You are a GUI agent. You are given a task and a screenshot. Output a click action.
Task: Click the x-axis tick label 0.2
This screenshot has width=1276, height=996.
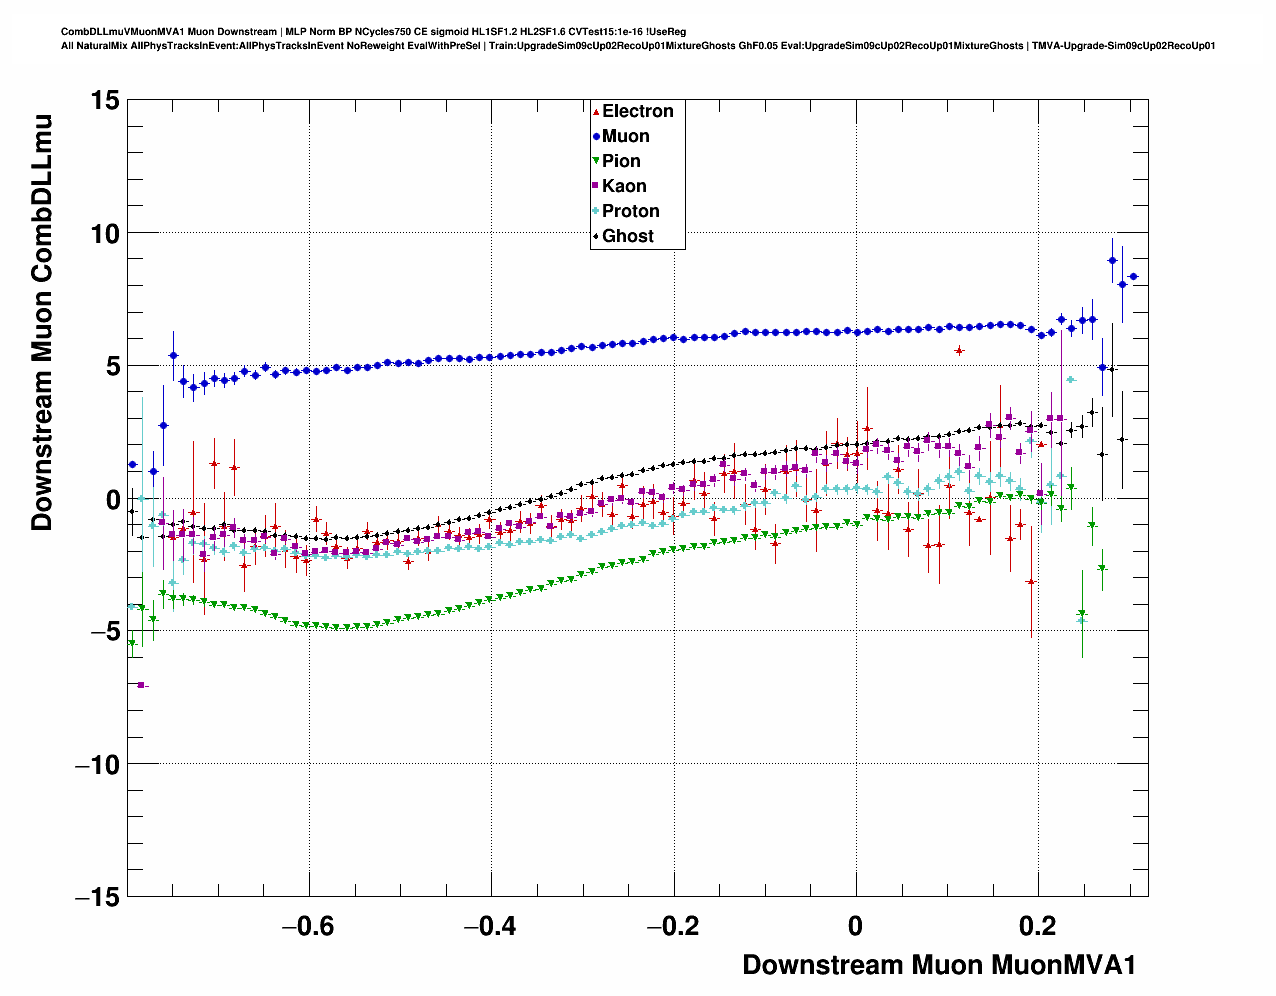point(1038,927)
